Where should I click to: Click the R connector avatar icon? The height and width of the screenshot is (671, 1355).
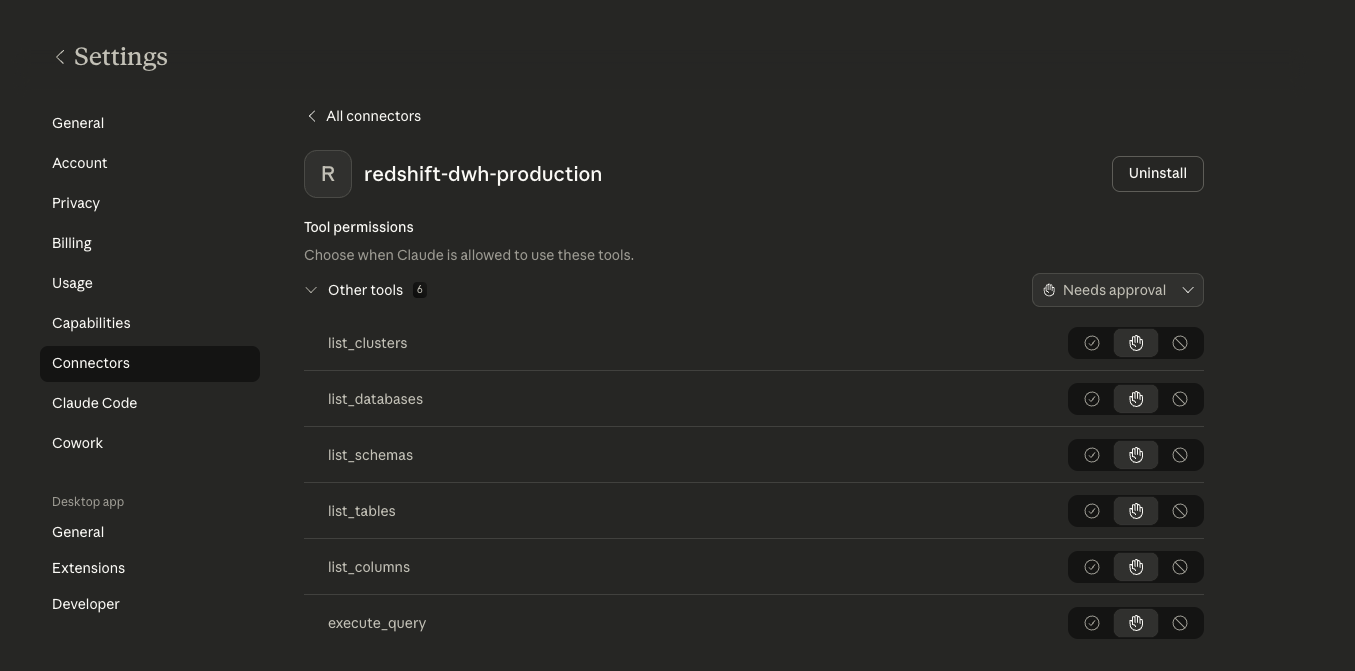click(x=328, y=174)
